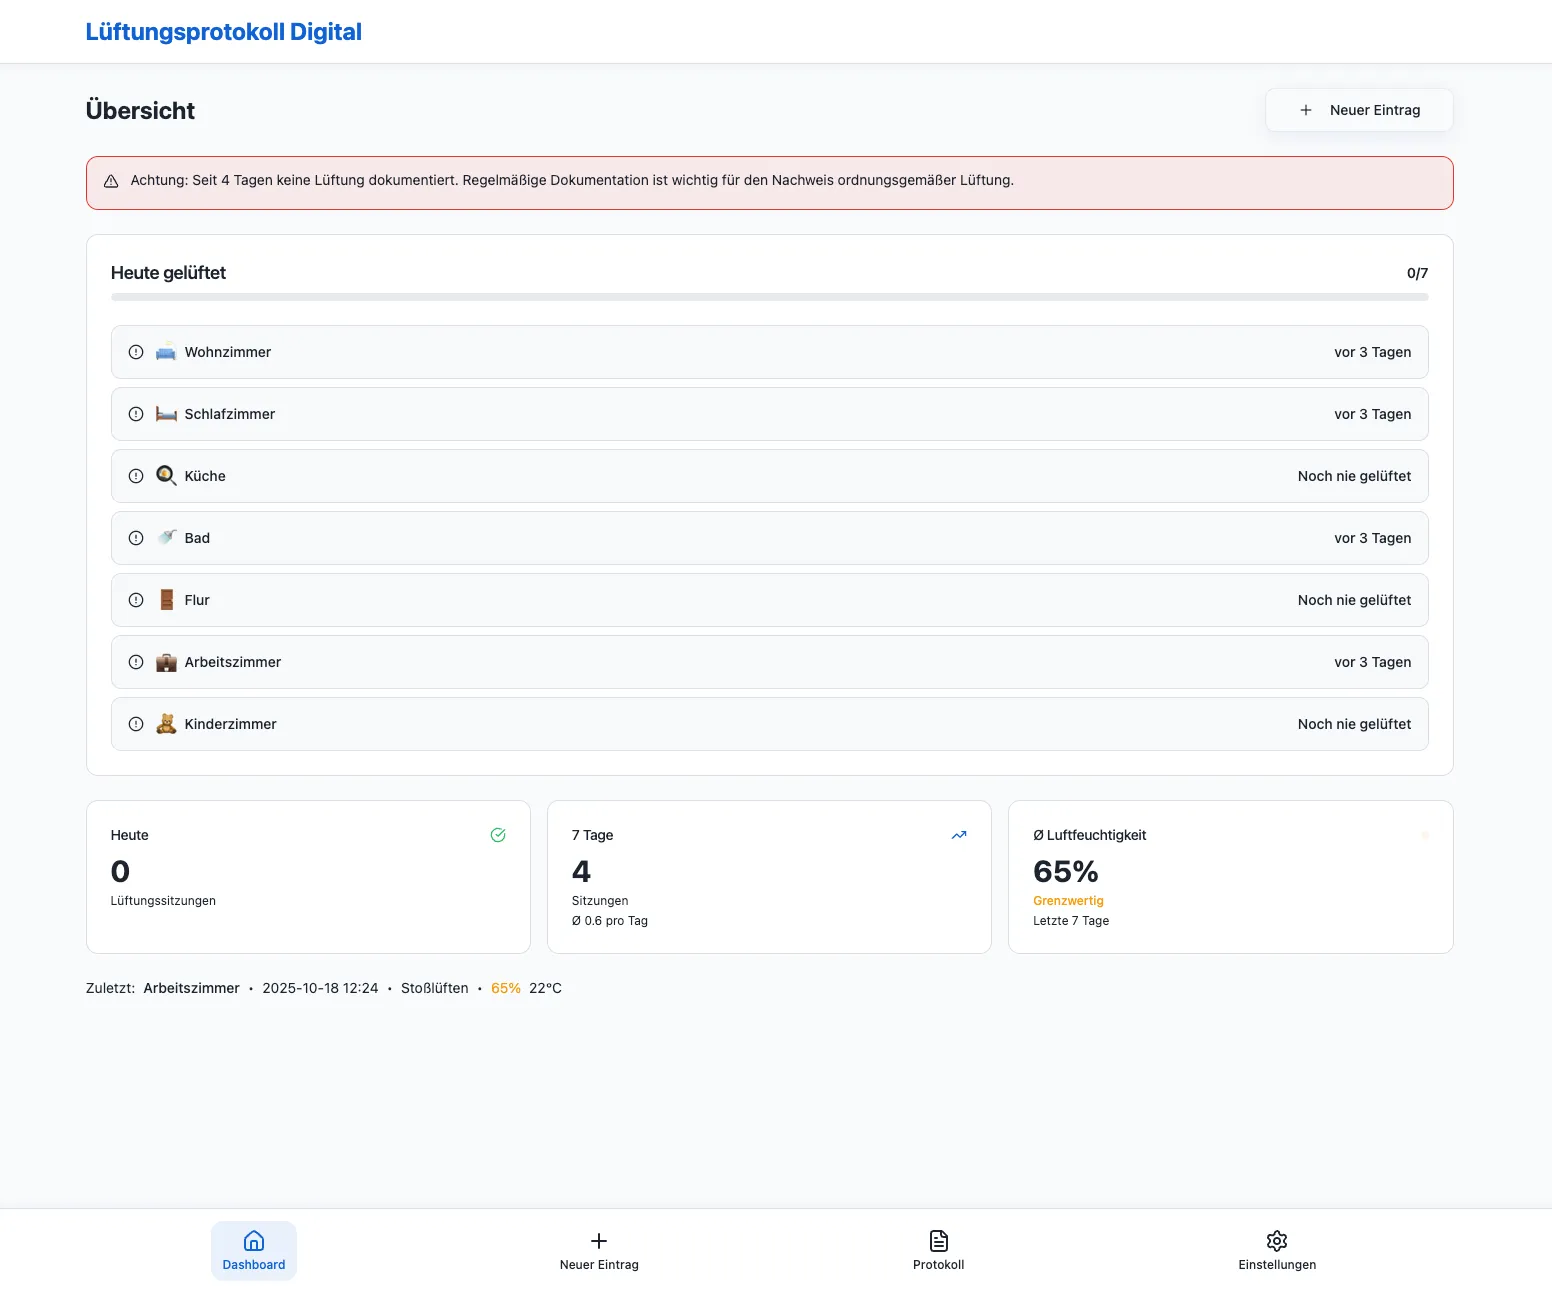This screenshot has height=1293, width=1552.
Task: Select the Bad room row
Action: pyautogui.click(x=769, y=538)
